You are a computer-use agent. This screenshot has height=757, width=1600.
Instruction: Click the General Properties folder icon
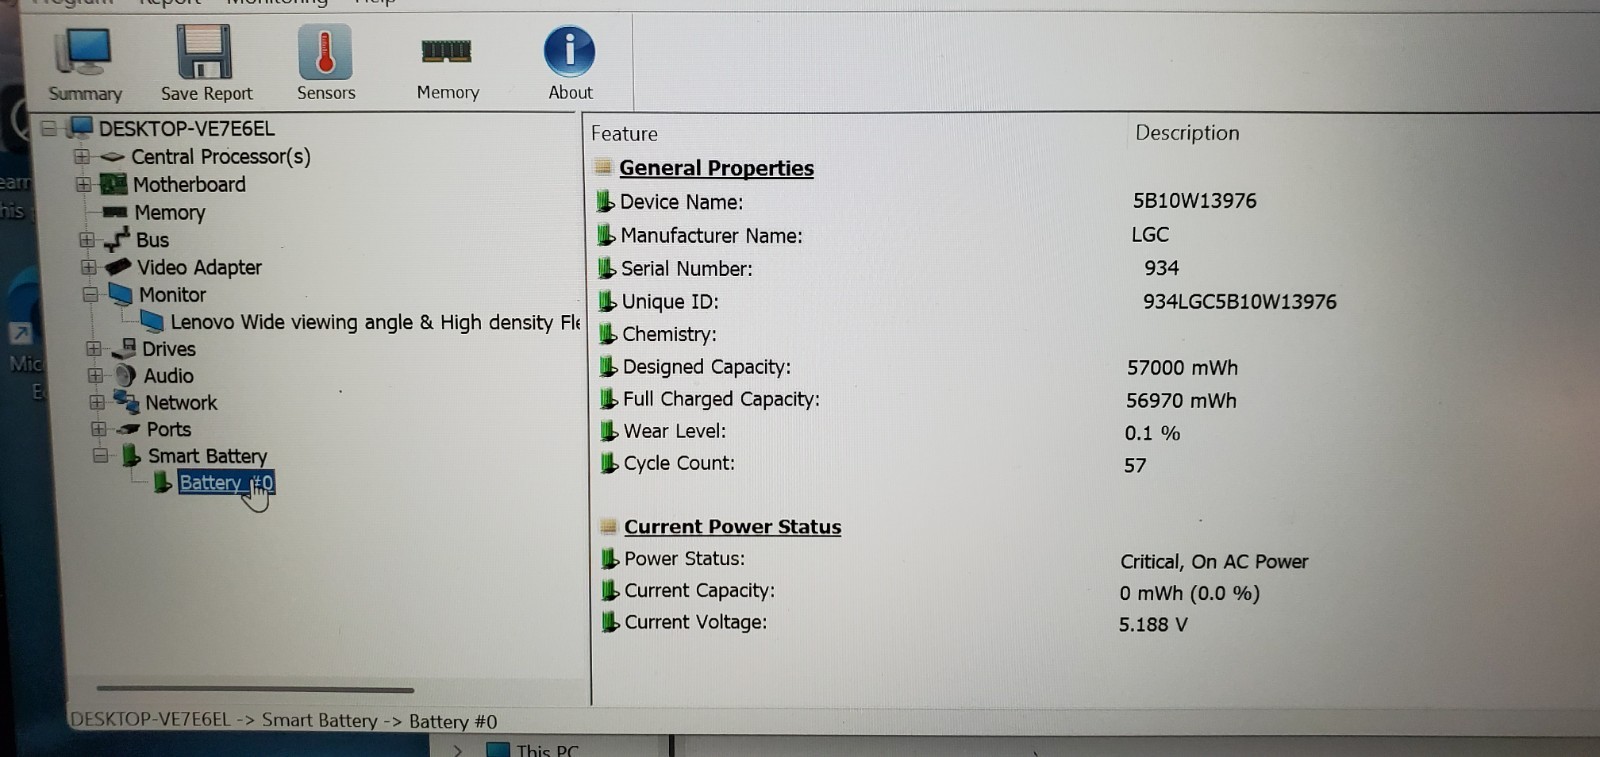(603, 167)
